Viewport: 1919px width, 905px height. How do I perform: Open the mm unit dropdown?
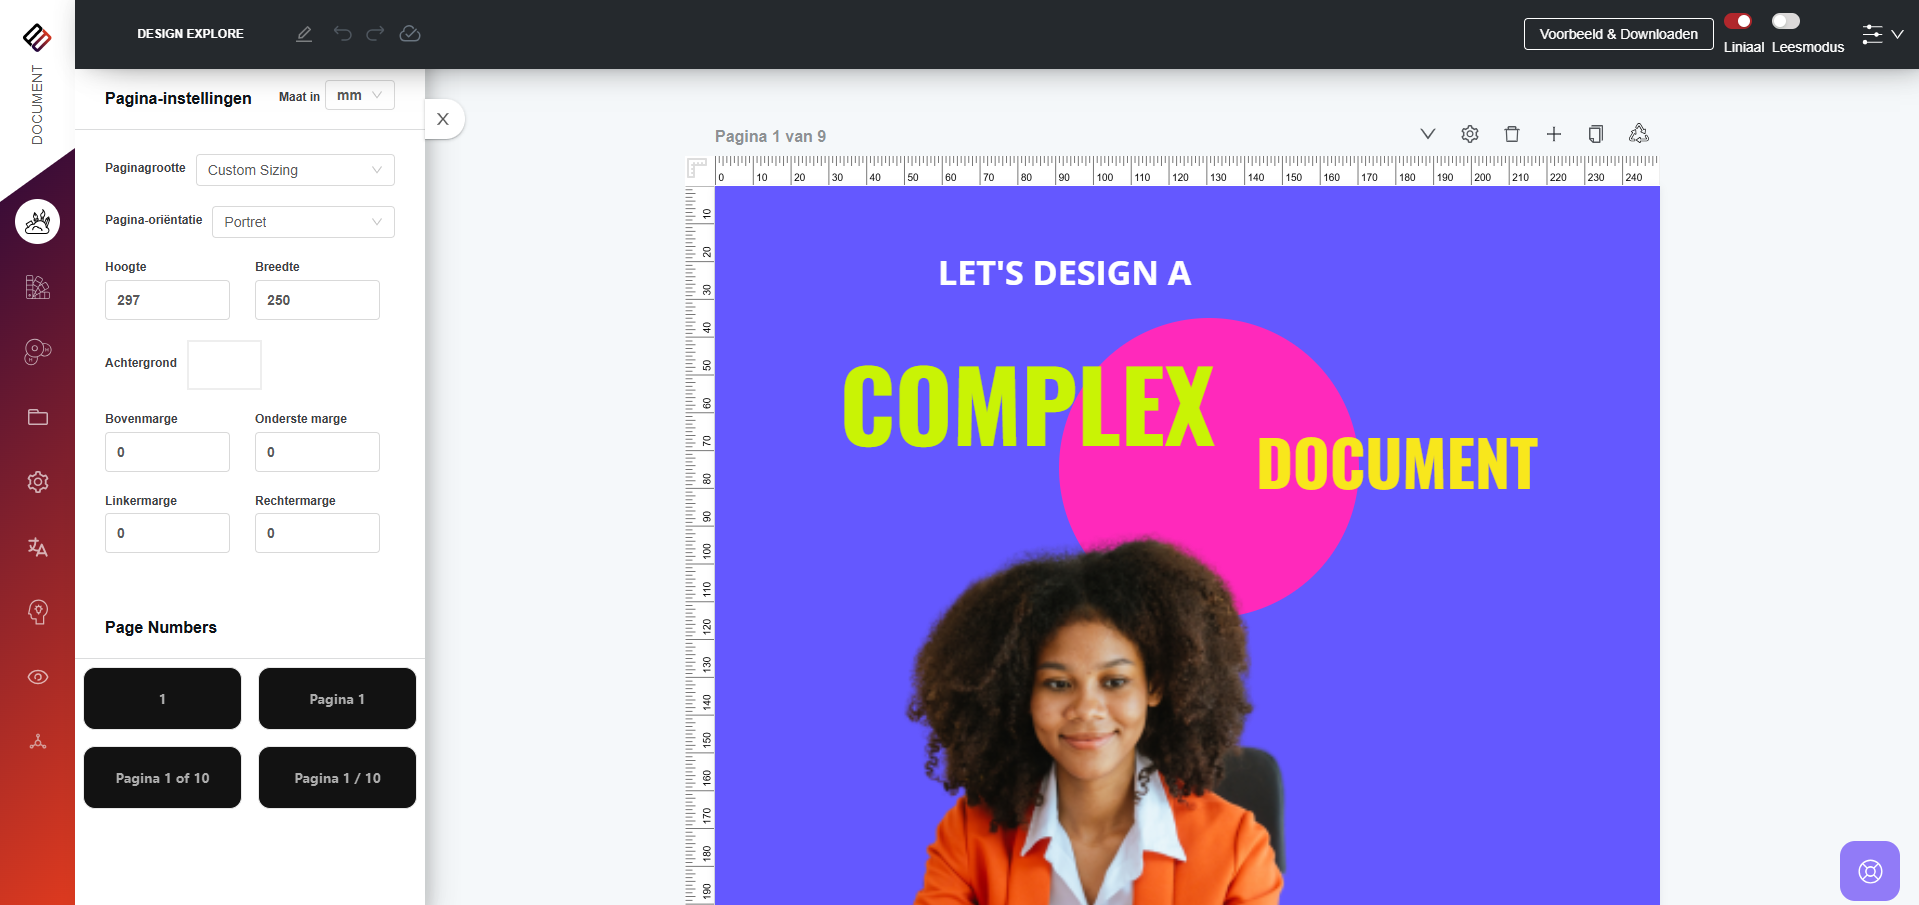(x=360, y=95)
